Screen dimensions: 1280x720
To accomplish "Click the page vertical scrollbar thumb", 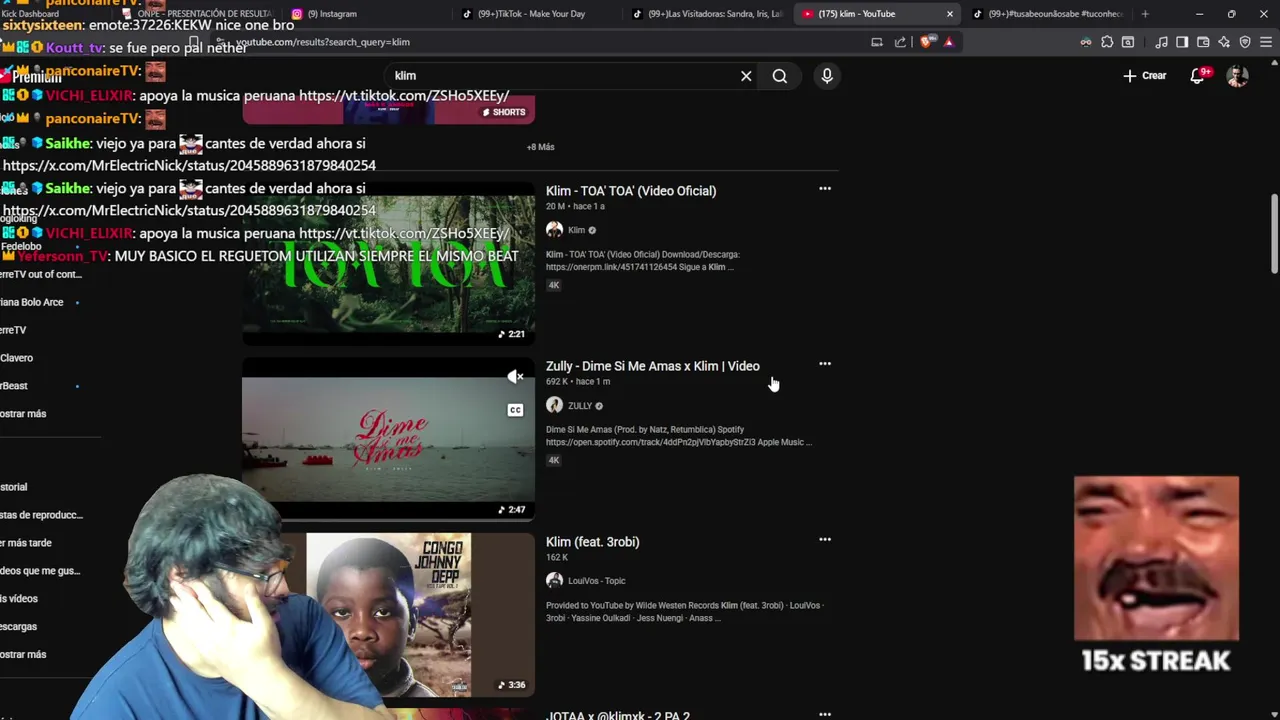I will (x=1273, y=233).
